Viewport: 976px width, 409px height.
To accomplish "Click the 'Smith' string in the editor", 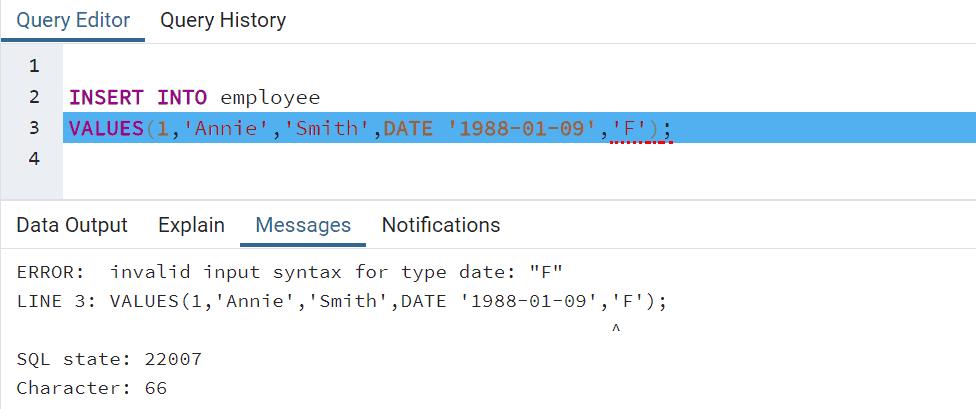I will (320, 128).
